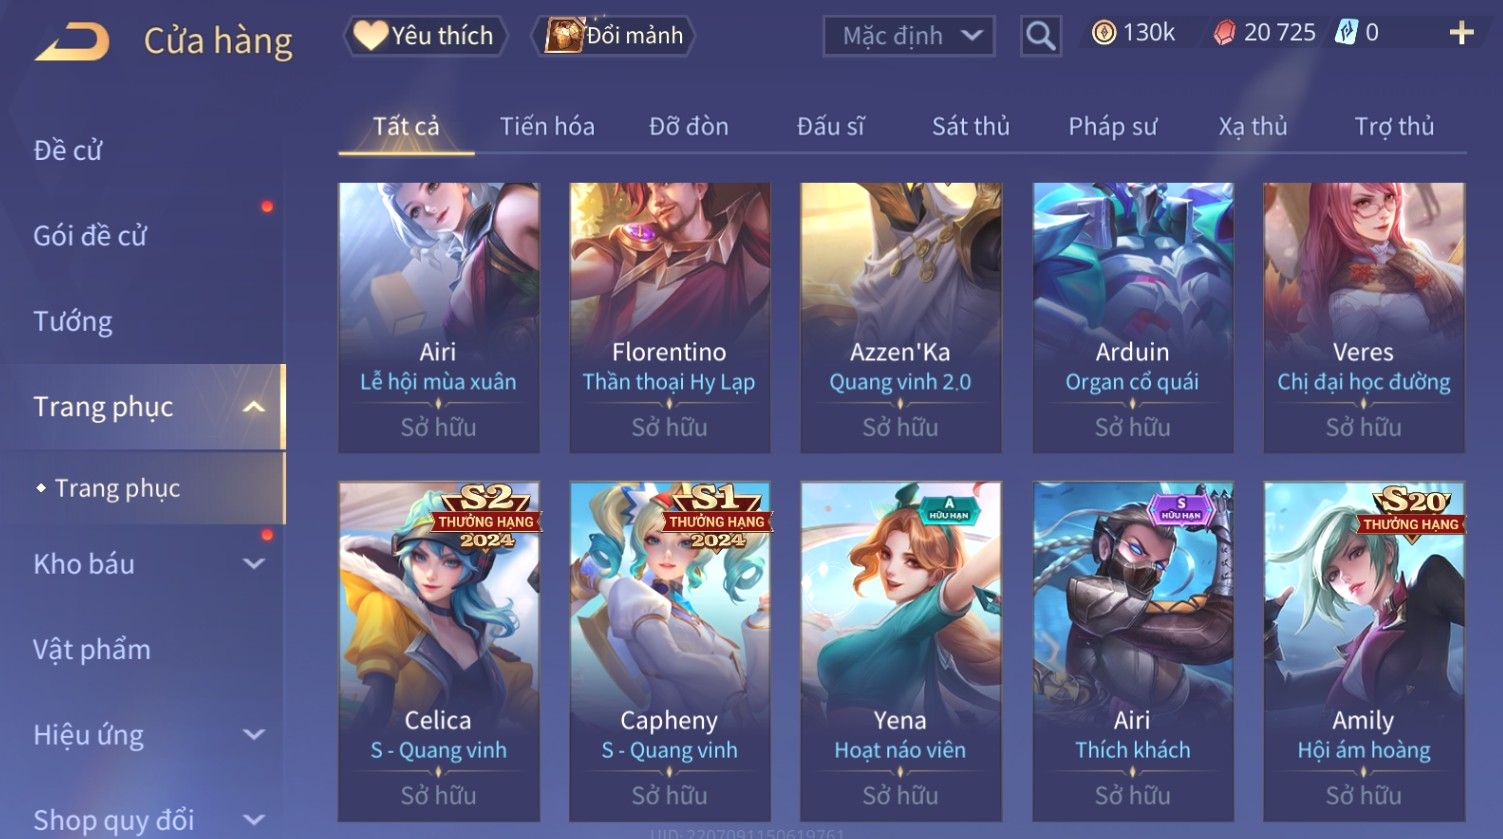Open the Mặc định sort dropdown
The height and width of the screenshot is (839, 1503).
pos(908,36)
